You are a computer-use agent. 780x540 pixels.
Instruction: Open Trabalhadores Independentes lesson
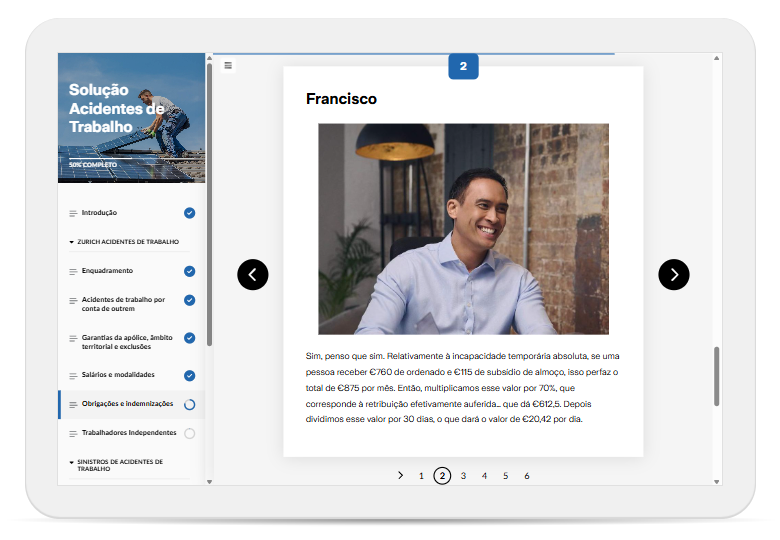(129, 433)
